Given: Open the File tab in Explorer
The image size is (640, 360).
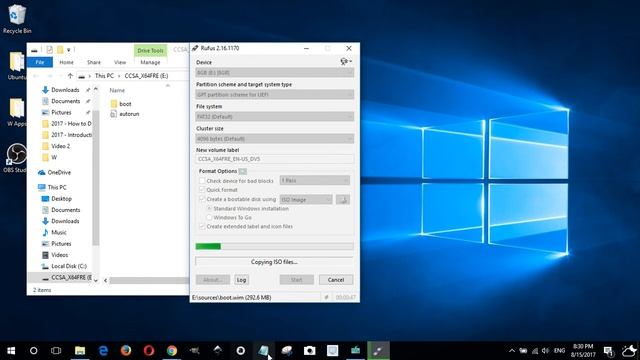Looking at the screenshot, I should pos(40,62).
